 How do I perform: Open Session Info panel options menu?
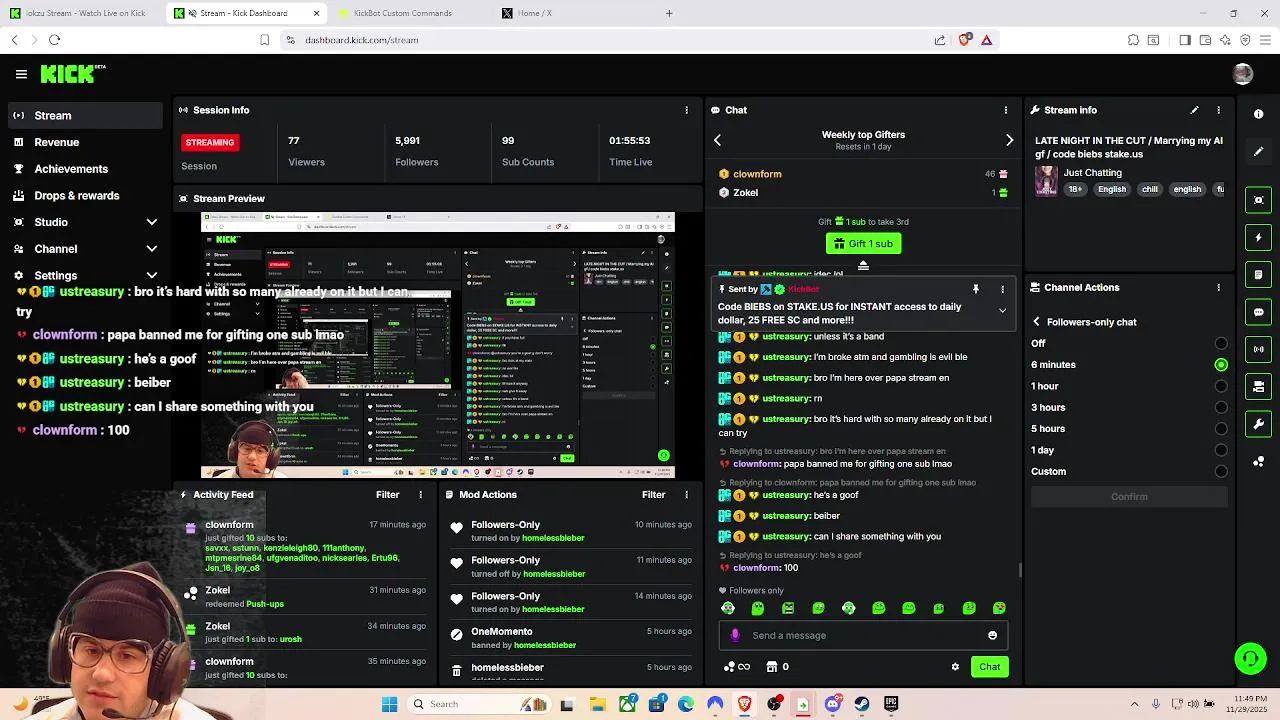(x=686, y=110)
